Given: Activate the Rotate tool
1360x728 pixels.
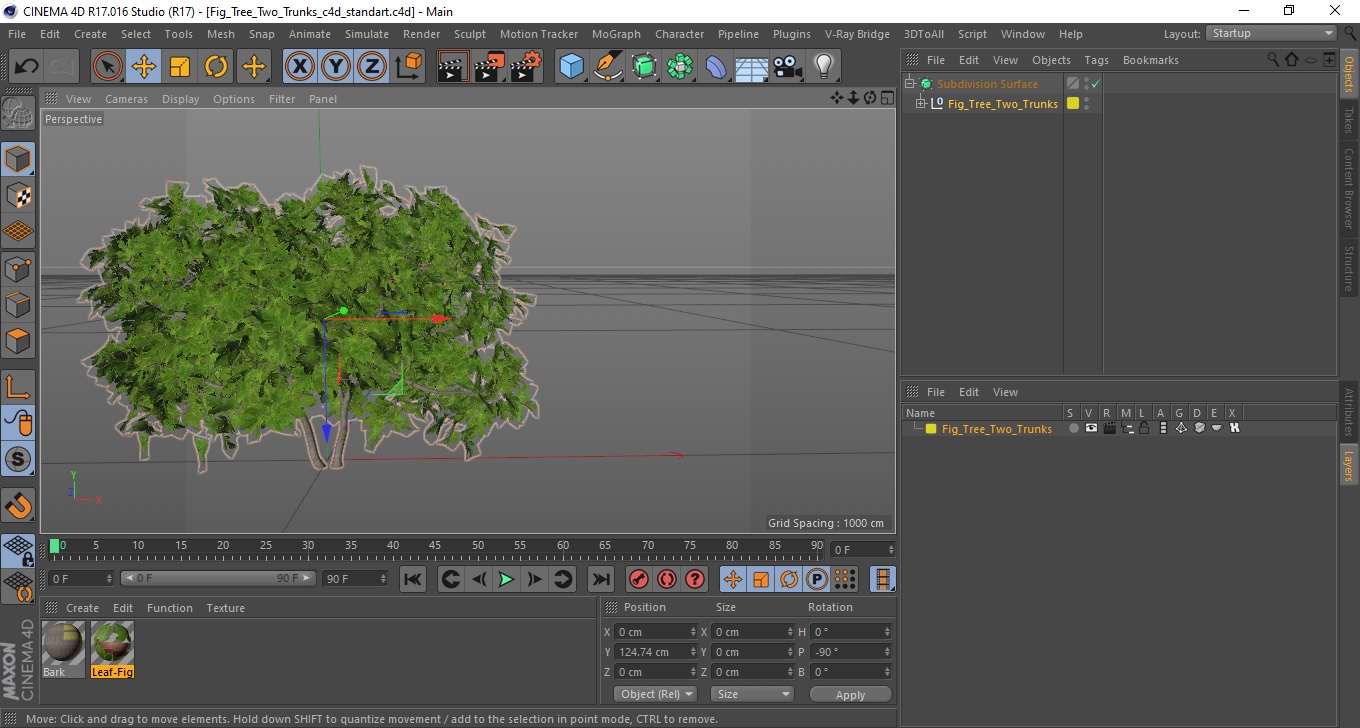Looking at the screenshot, I should click(216, 67).
